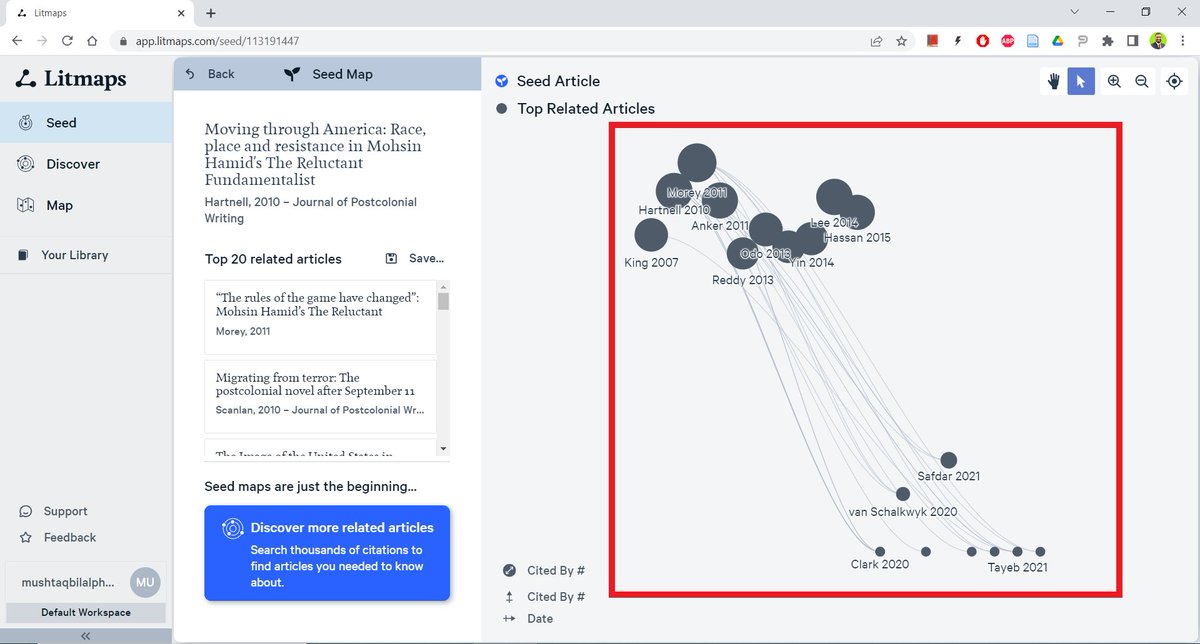Toggle the Top Related Articles legend indicator
Screen dimensions: 1200x644
tap(500, 108)
